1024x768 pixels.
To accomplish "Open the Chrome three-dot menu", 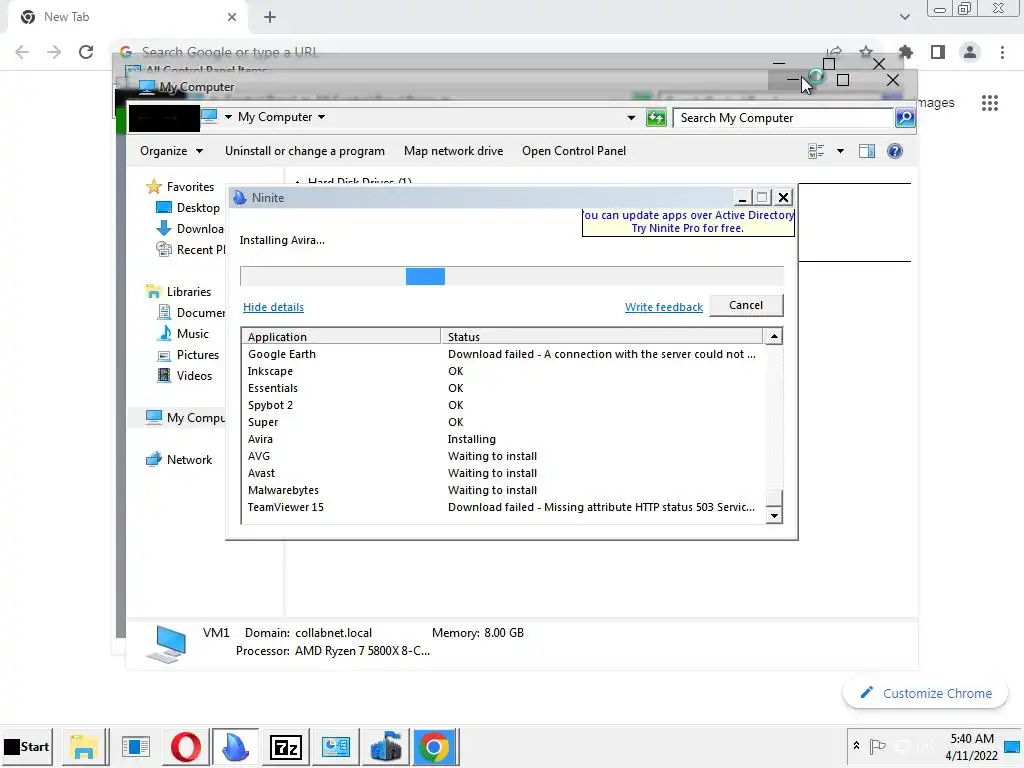I will (1002, 52).
